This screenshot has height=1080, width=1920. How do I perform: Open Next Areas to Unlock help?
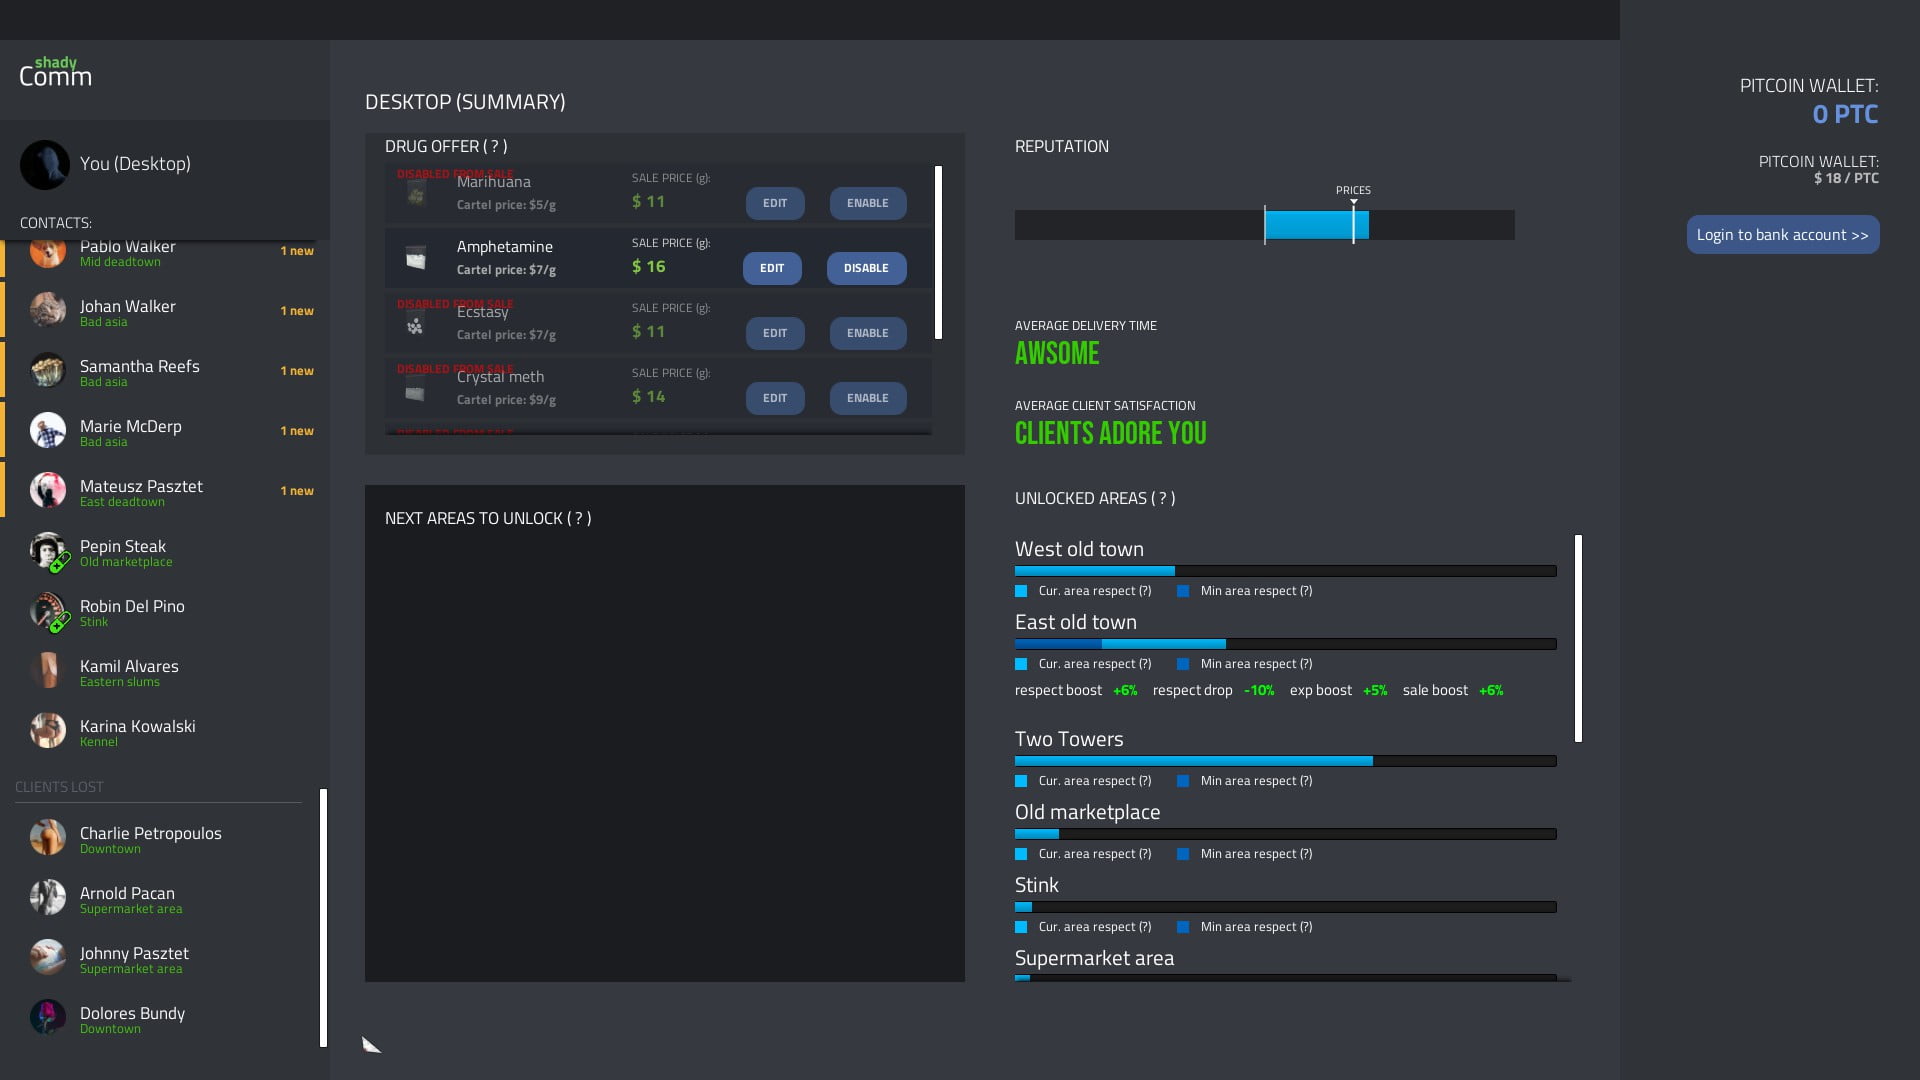point(578,519)
